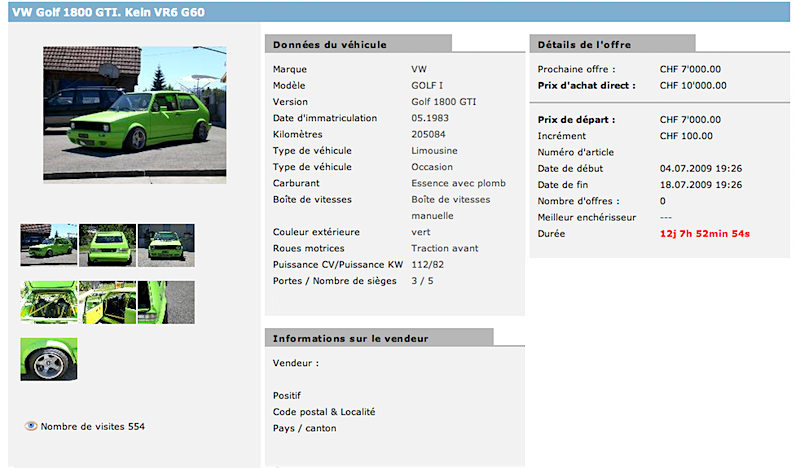The height and width of the screenshot is (468, 800).
Task: Click the eye icon beside visit count
Action: click(x=31, y=426)
